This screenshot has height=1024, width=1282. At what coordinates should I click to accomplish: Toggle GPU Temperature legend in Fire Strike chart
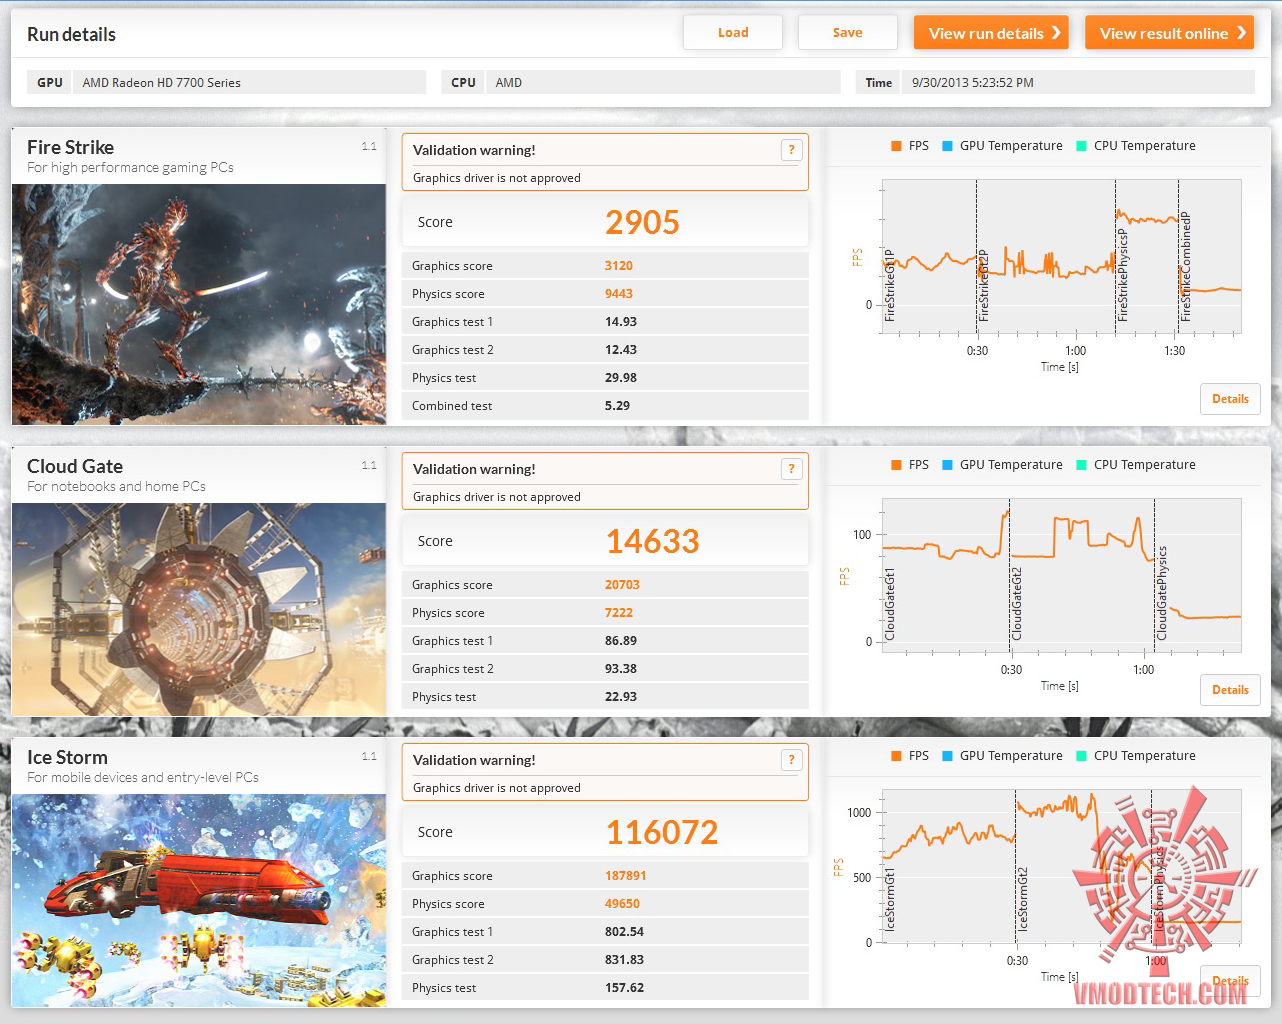pos(1002,146)
